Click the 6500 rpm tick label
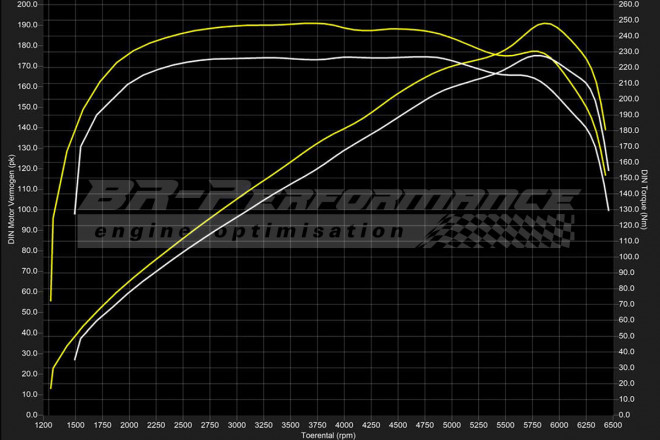 tap(612, 425)
